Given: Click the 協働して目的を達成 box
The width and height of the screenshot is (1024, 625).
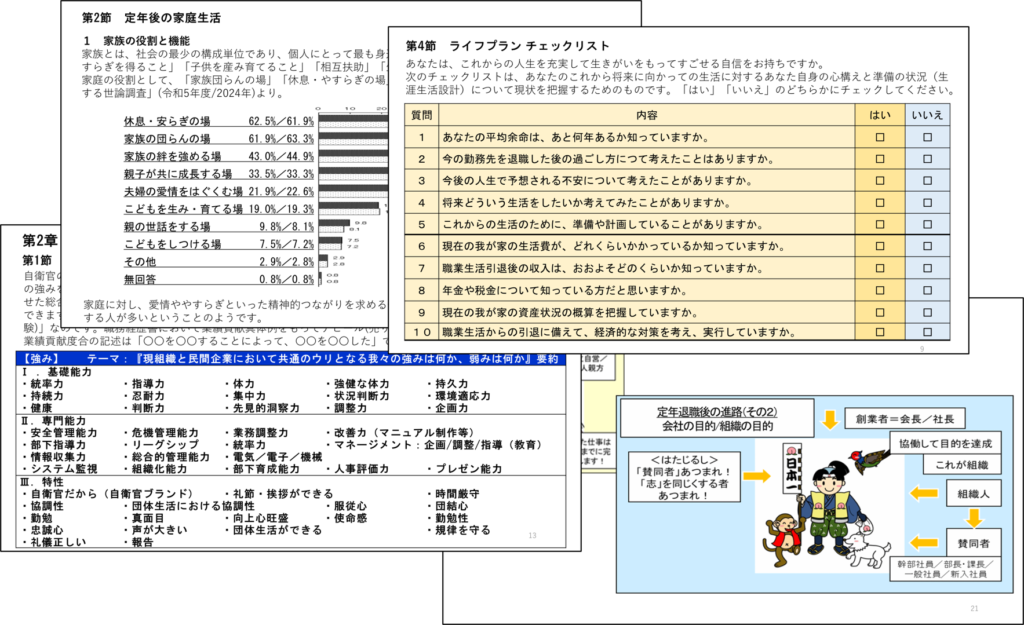Looking at the screenshot, I should tap(945, 443).
